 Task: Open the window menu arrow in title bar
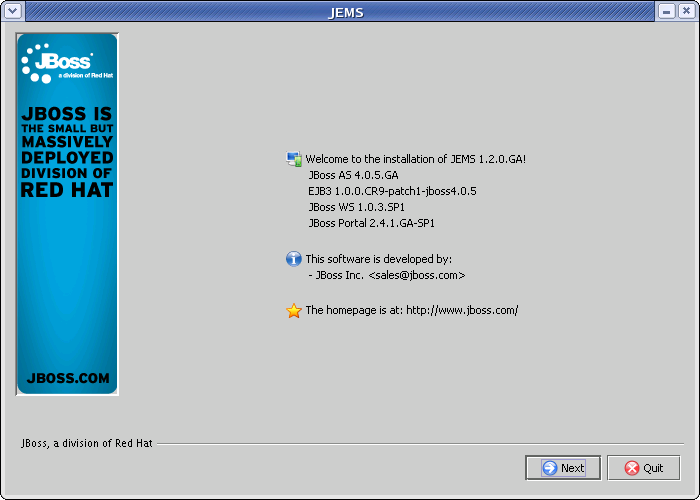click(12, 10)
